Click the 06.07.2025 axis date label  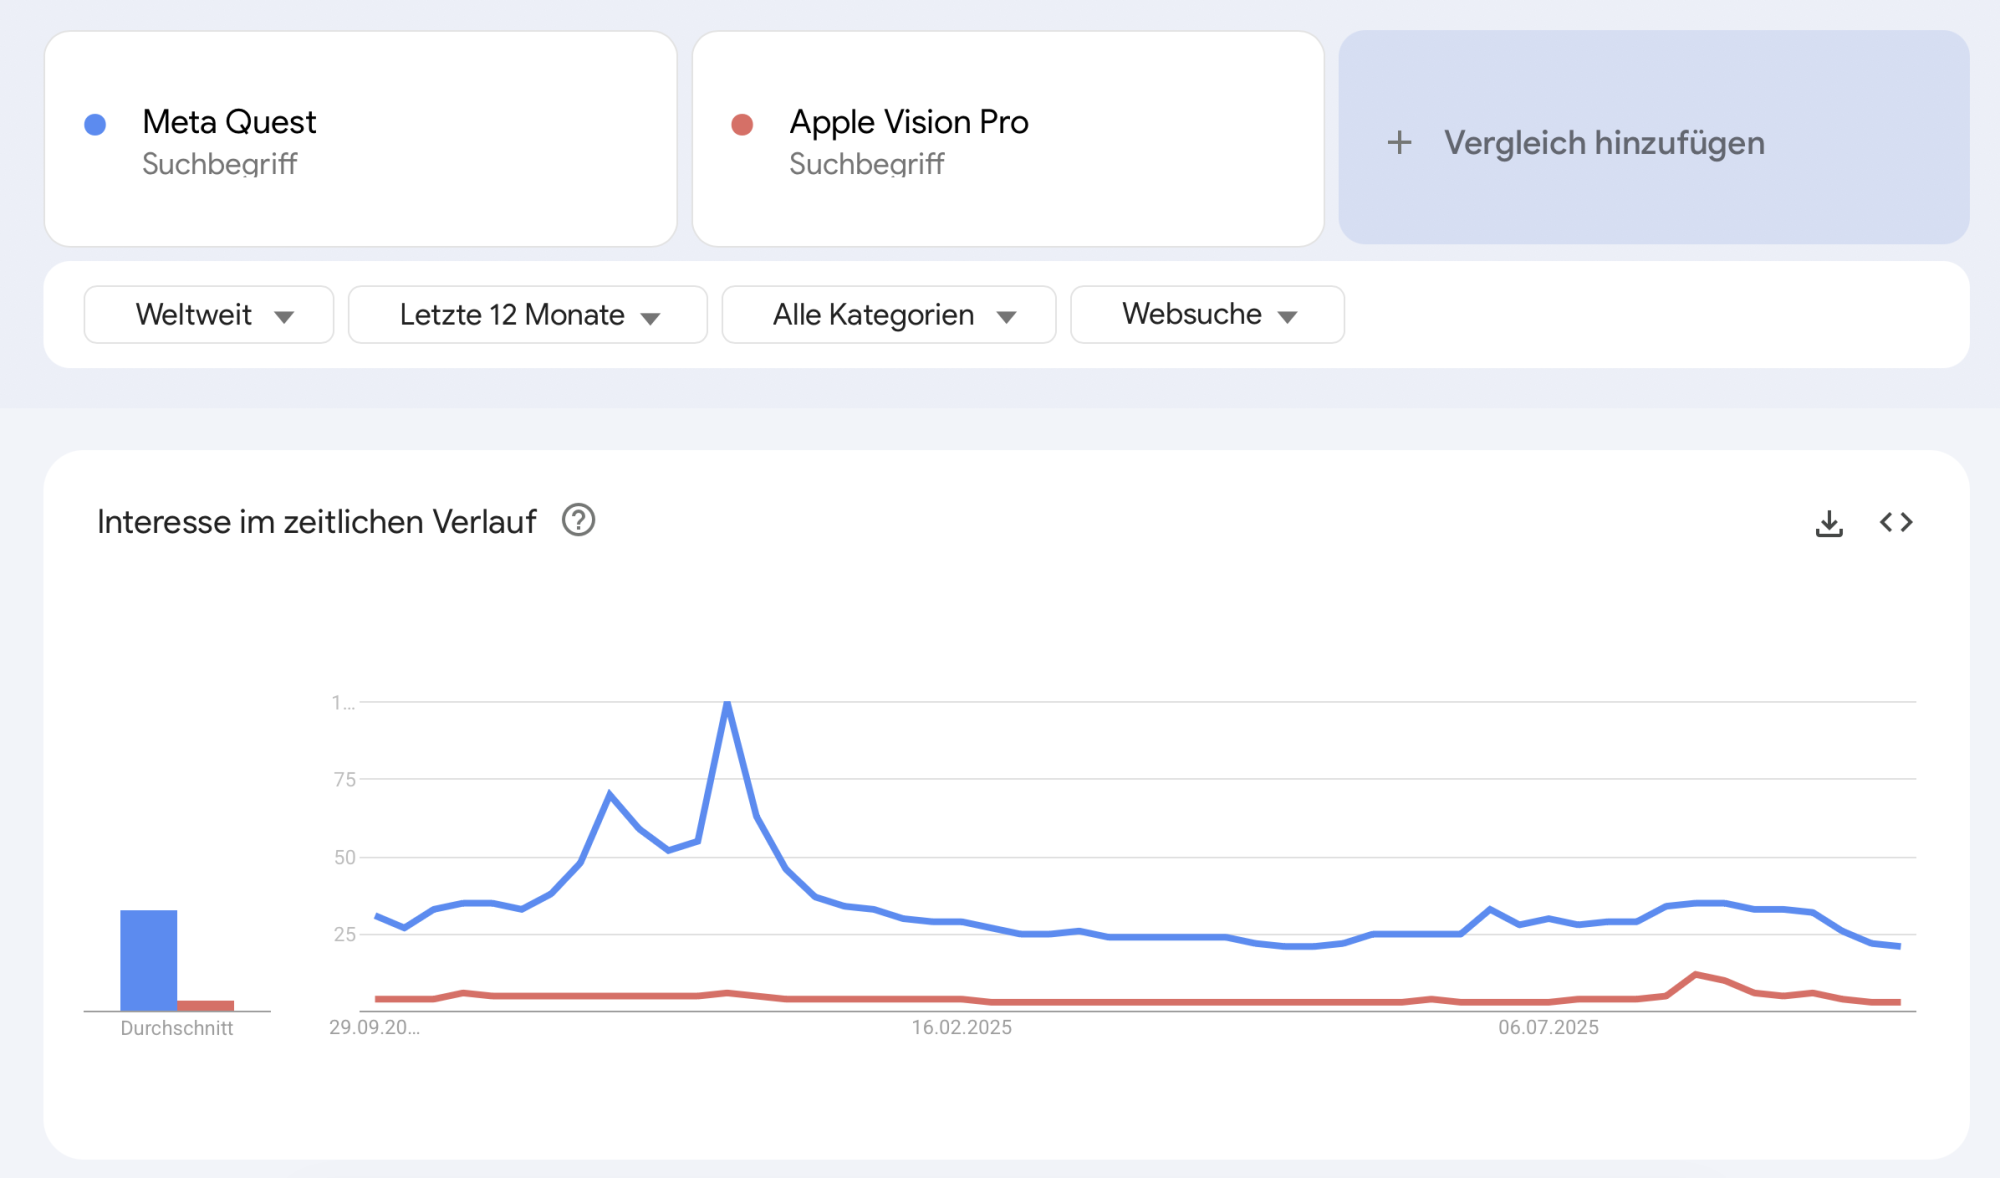(x=1548, y=1027)
